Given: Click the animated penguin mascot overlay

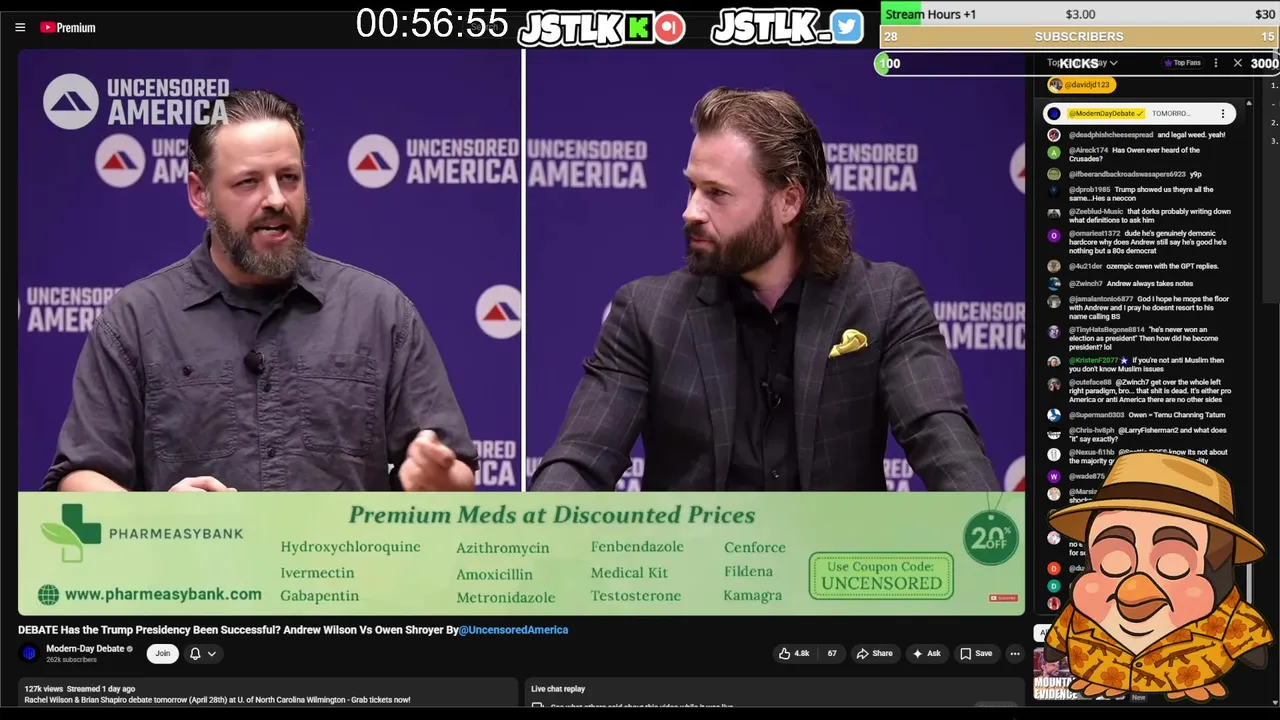Looking at the screenshot, I should tap(1158, 578).
